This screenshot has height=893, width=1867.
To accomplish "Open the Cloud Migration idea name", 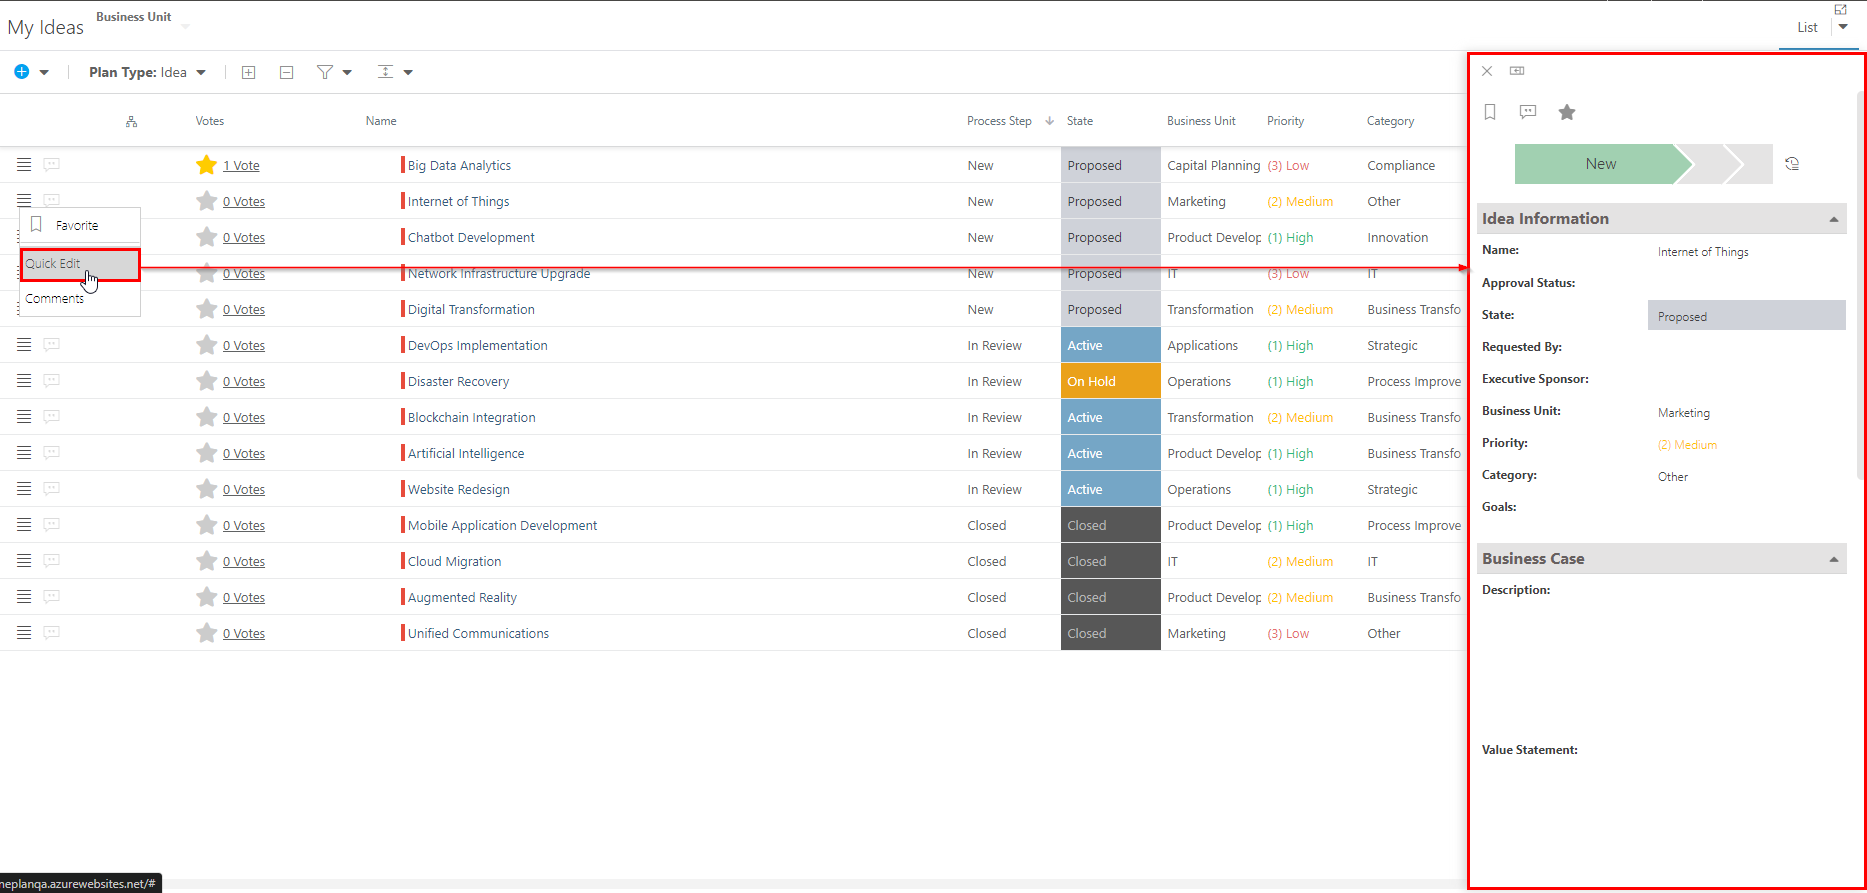I will coord(454,561).
